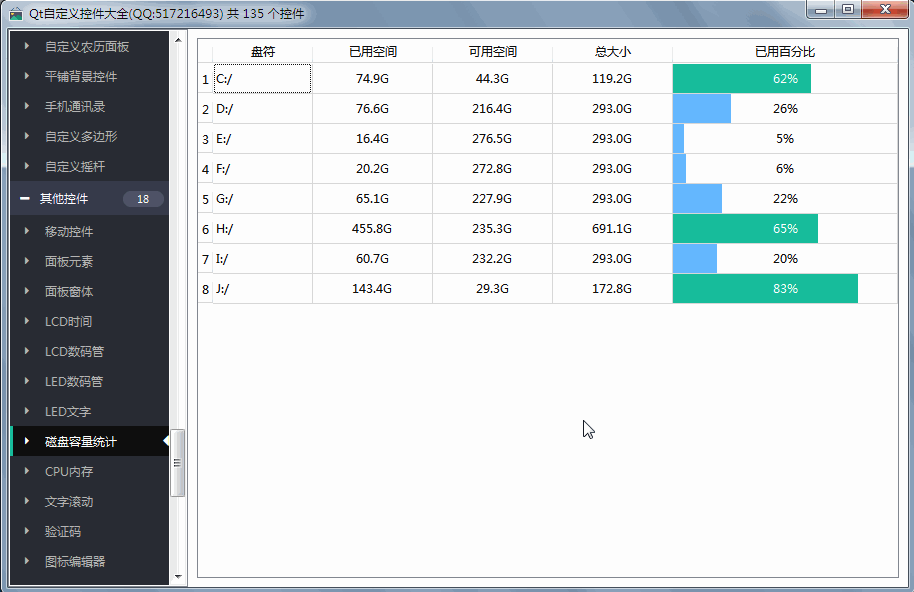914x592 pixels.
Task: Select row header number 5
Action: 205,199
